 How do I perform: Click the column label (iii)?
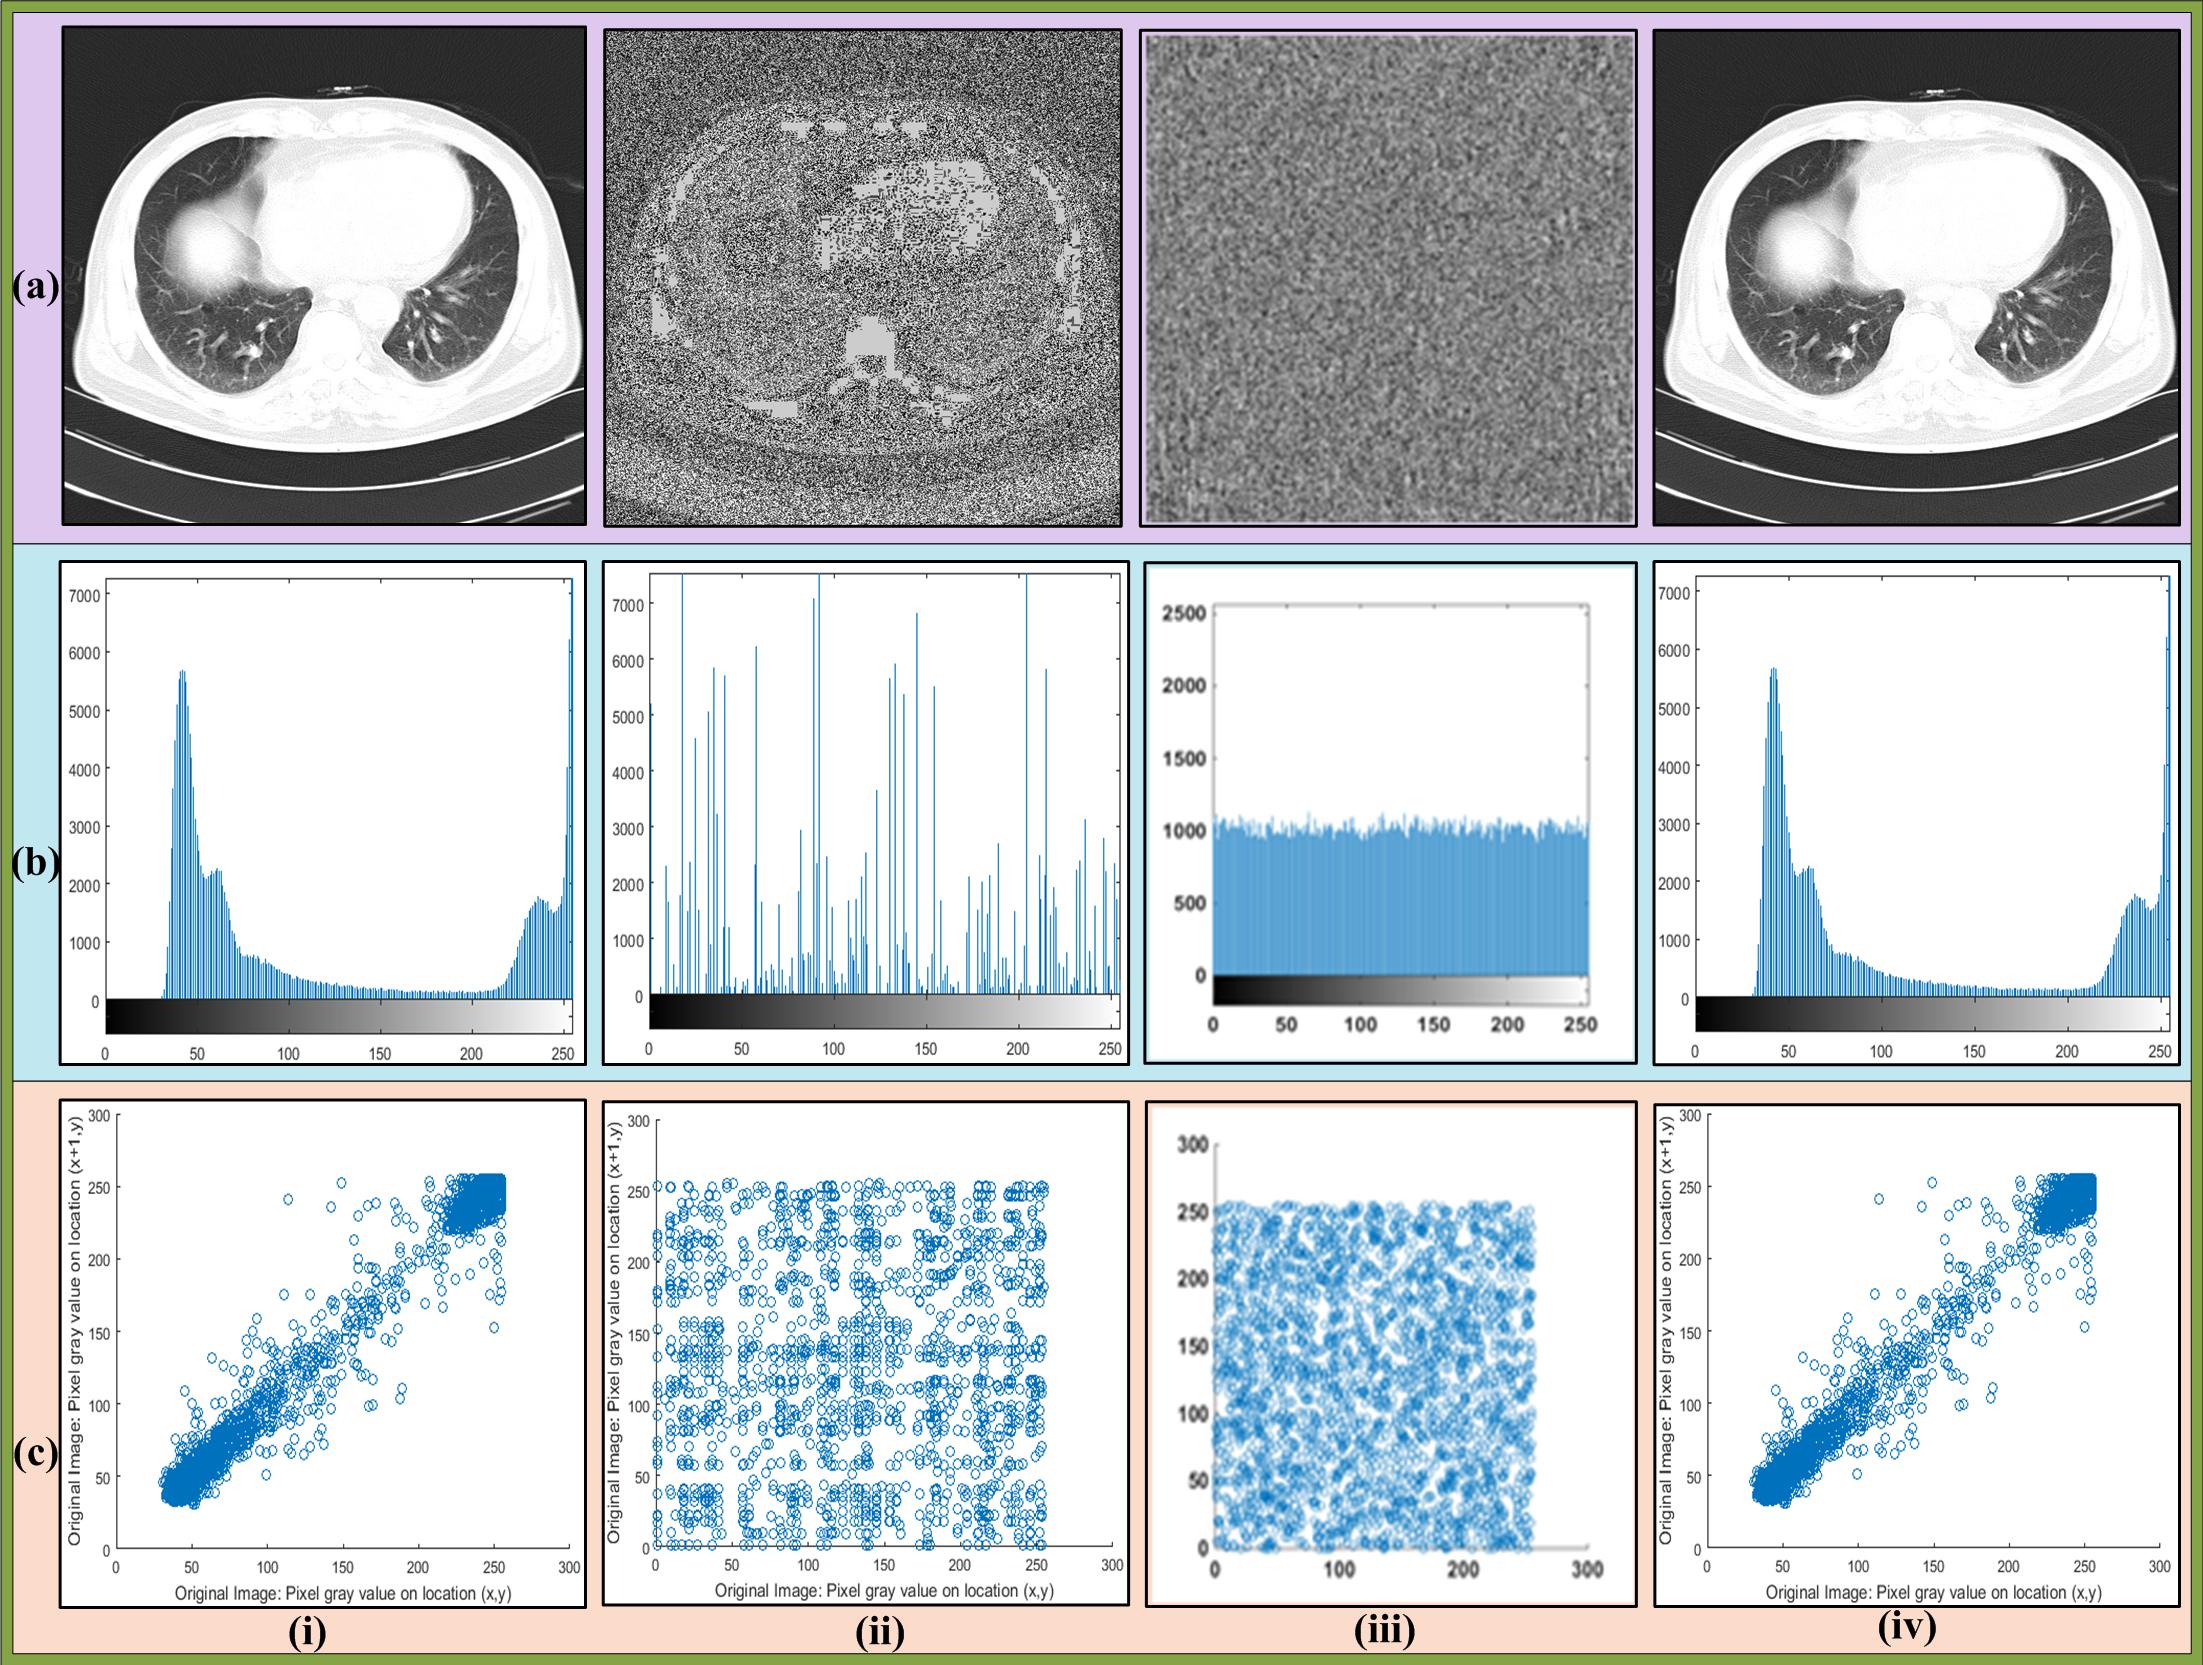pos(1384,1630)
